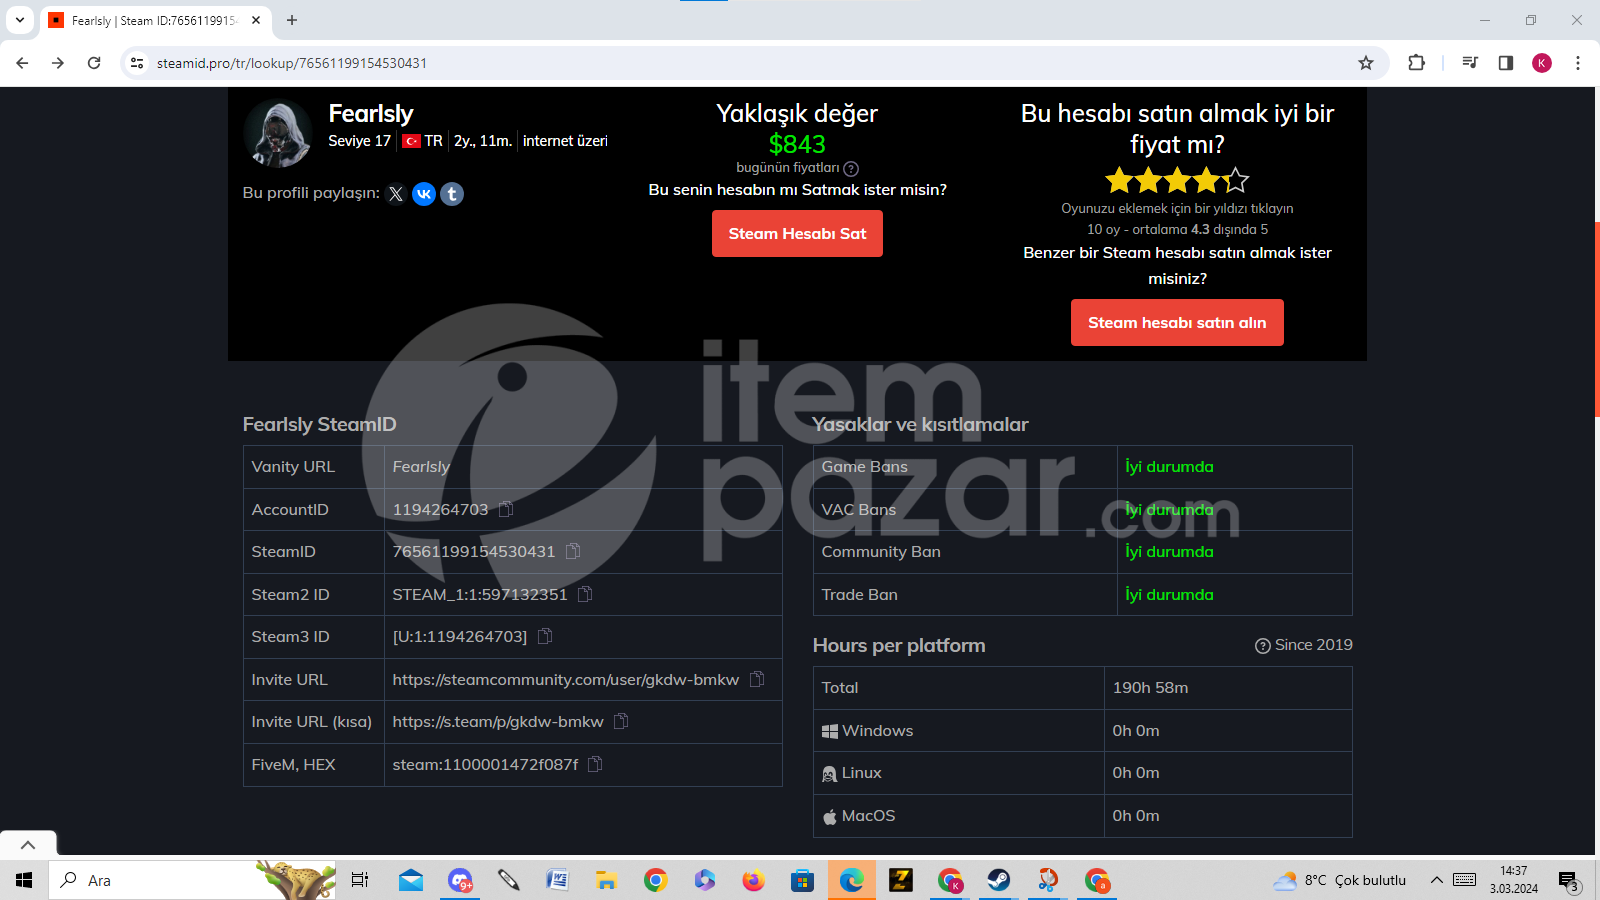Share the profile on X (Twitter)

click(x=396, y=194)
